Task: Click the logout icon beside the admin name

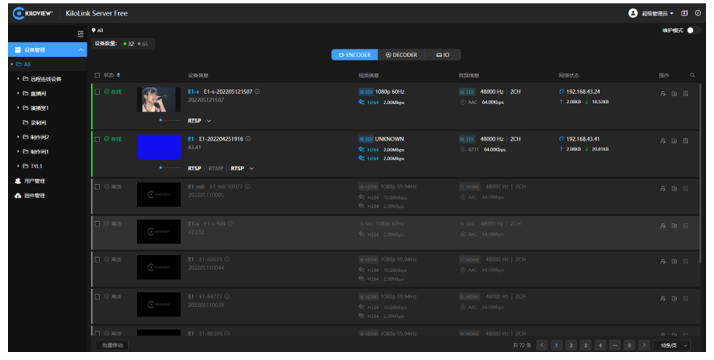Action: pos(684,13)
